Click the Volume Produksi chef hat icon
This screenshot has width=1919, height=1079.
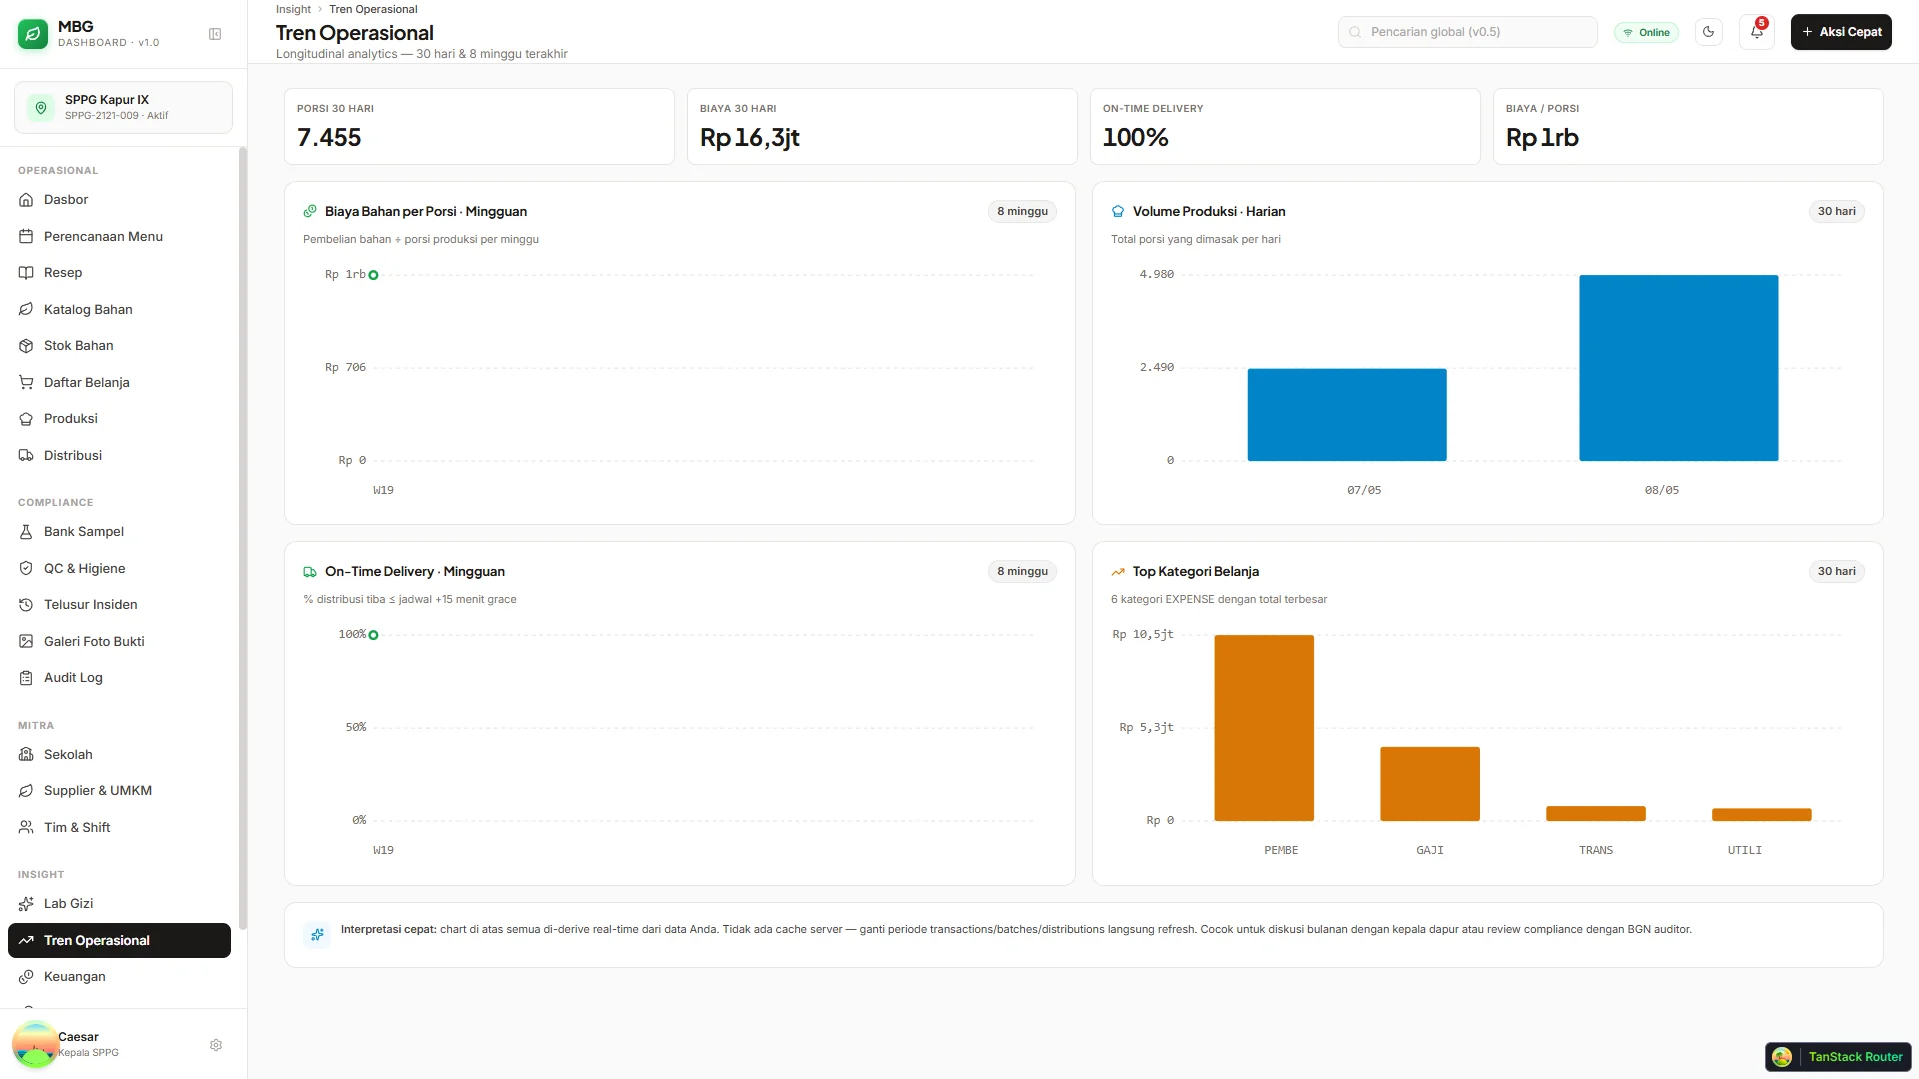point(1118,212)
